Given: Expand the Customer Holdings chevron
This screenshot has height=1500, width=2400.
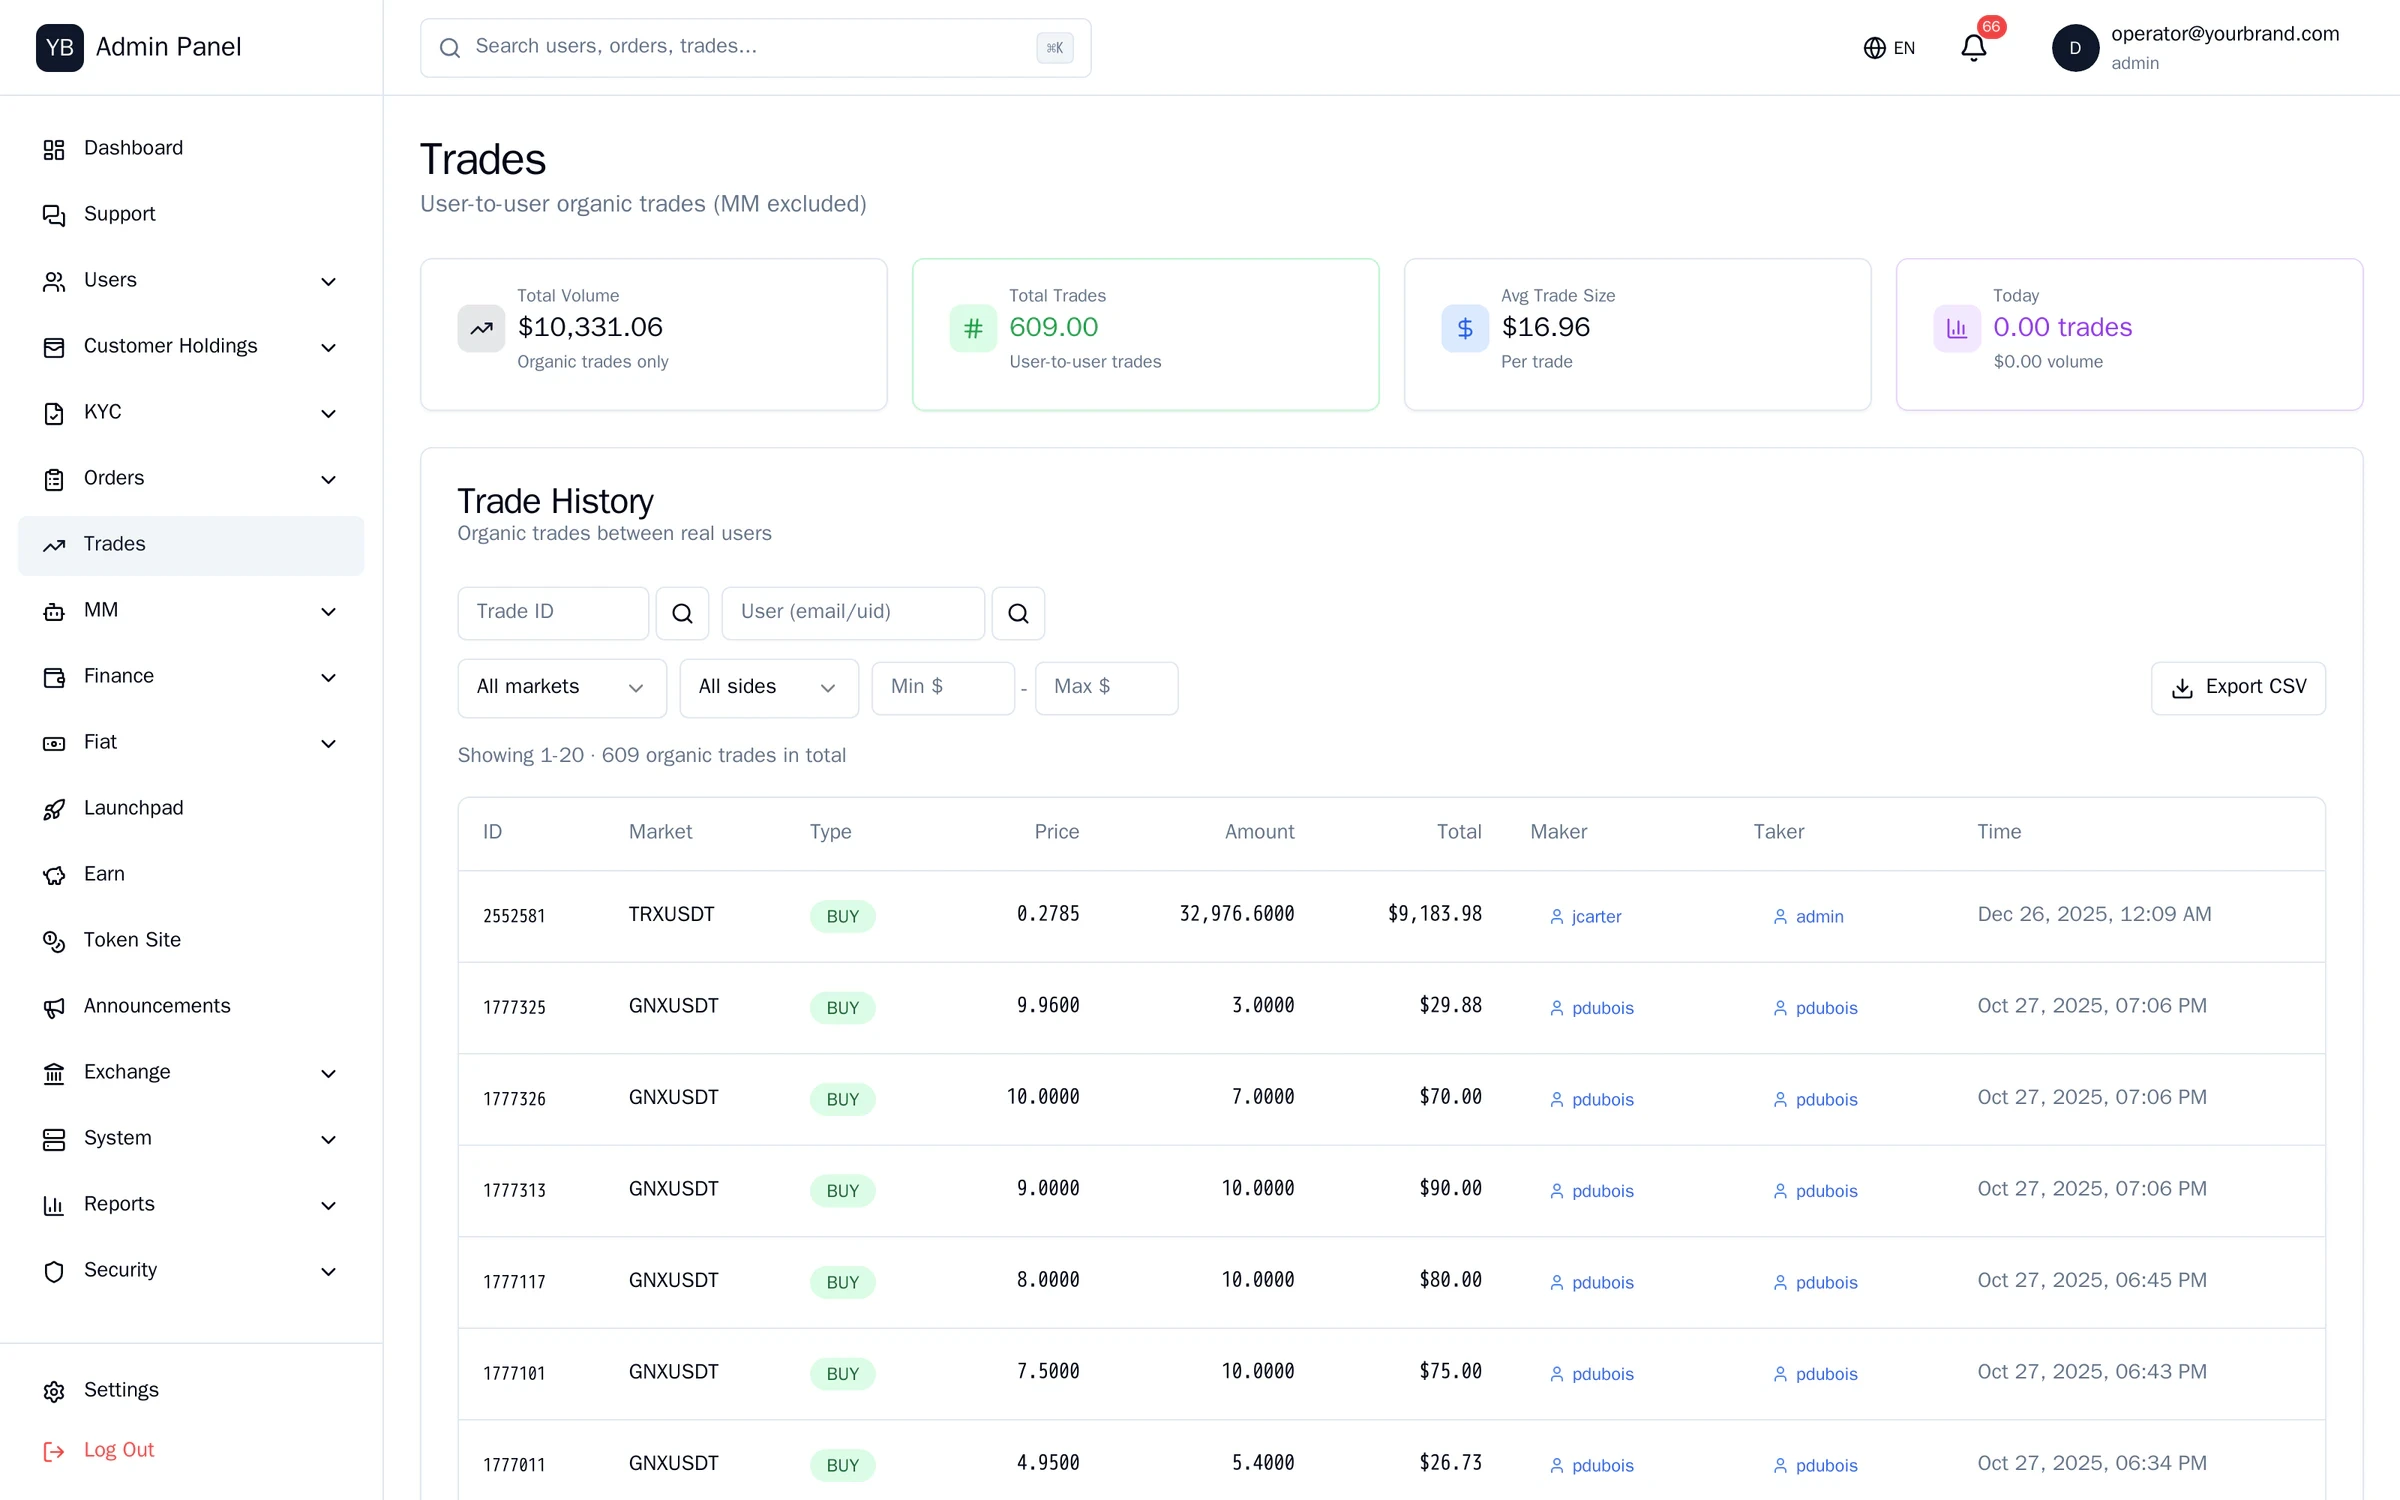Looking at the screenshot, I should (x=328, y=347).
